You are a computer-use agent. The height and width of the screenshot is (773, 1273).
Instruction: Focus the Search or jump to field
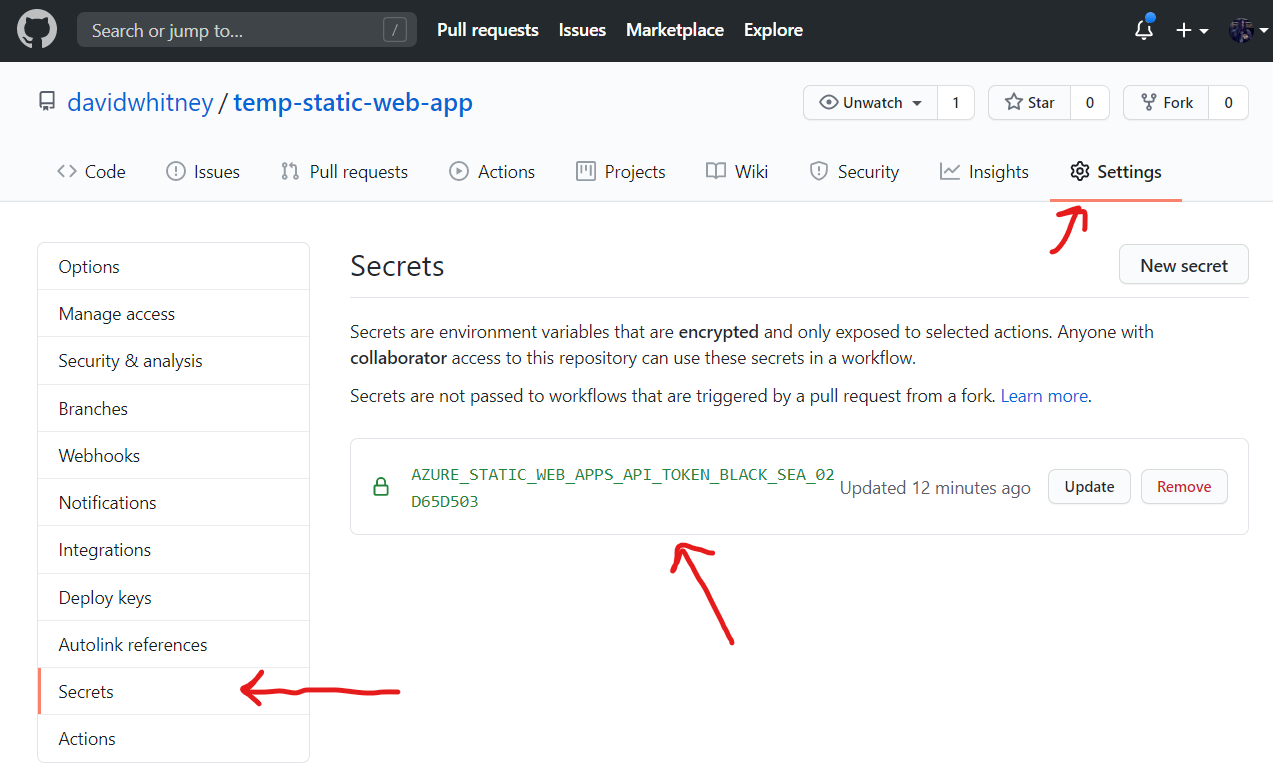(247, 31)
